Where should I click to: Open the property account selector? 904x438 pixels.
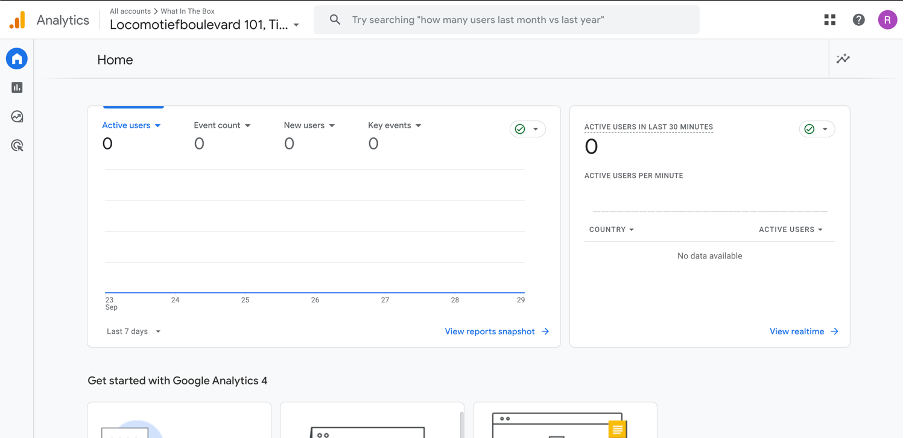coord(204,24)
